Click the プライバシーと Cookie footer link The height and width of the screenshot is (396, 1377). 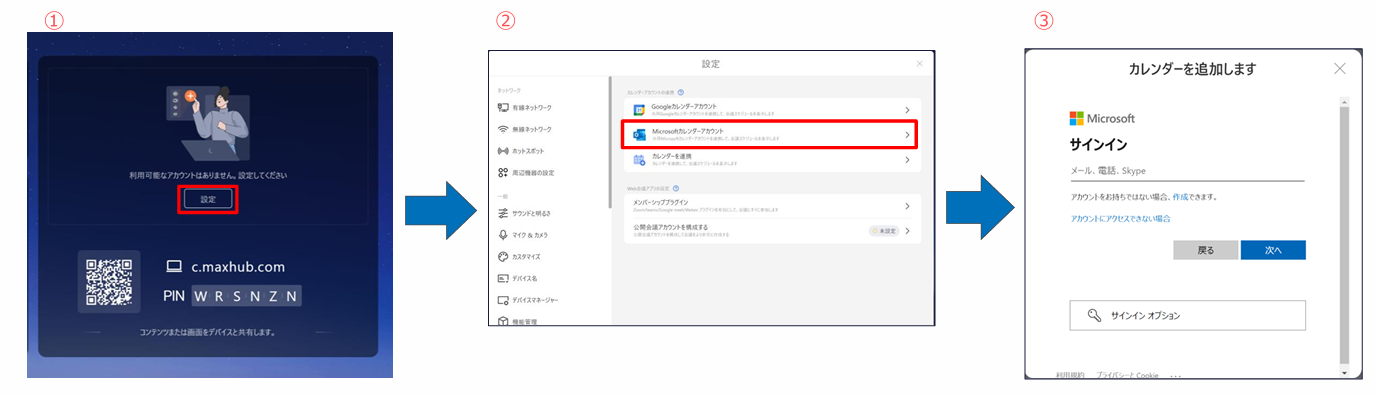pyautogui.click(x=1127, y=375)
